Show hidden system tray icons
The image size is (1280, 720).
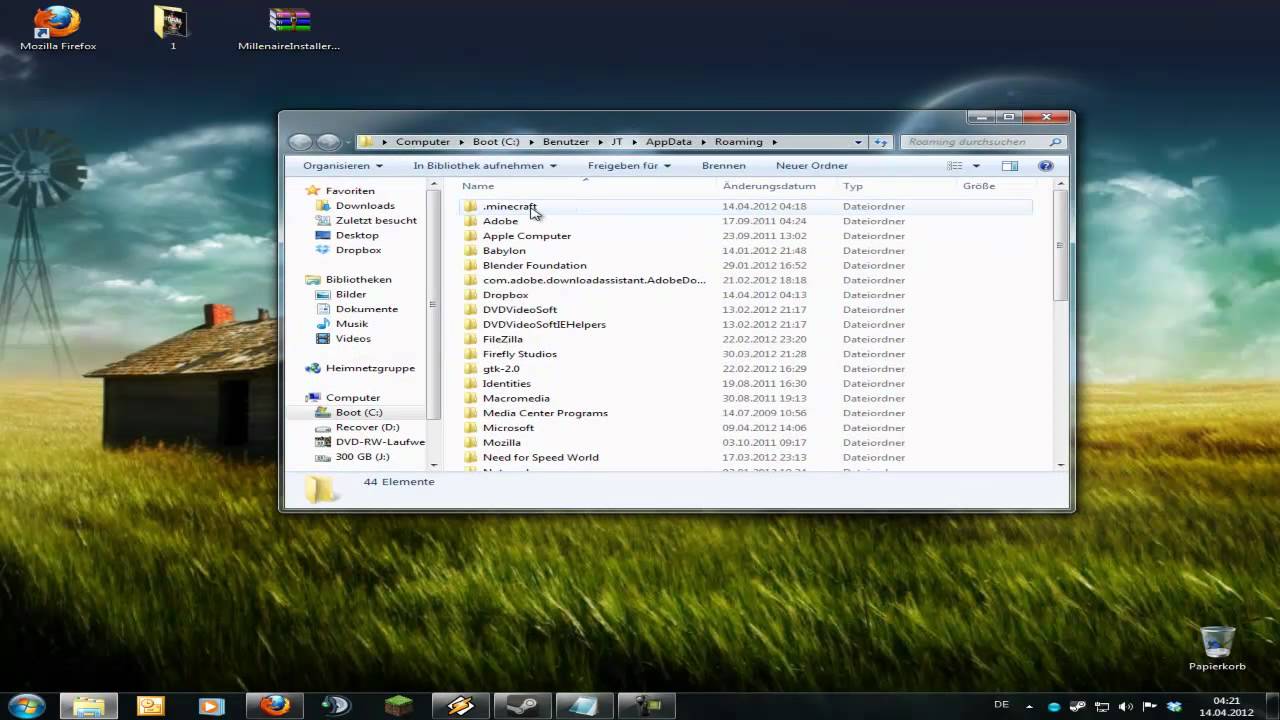(x=1030, y=706)
